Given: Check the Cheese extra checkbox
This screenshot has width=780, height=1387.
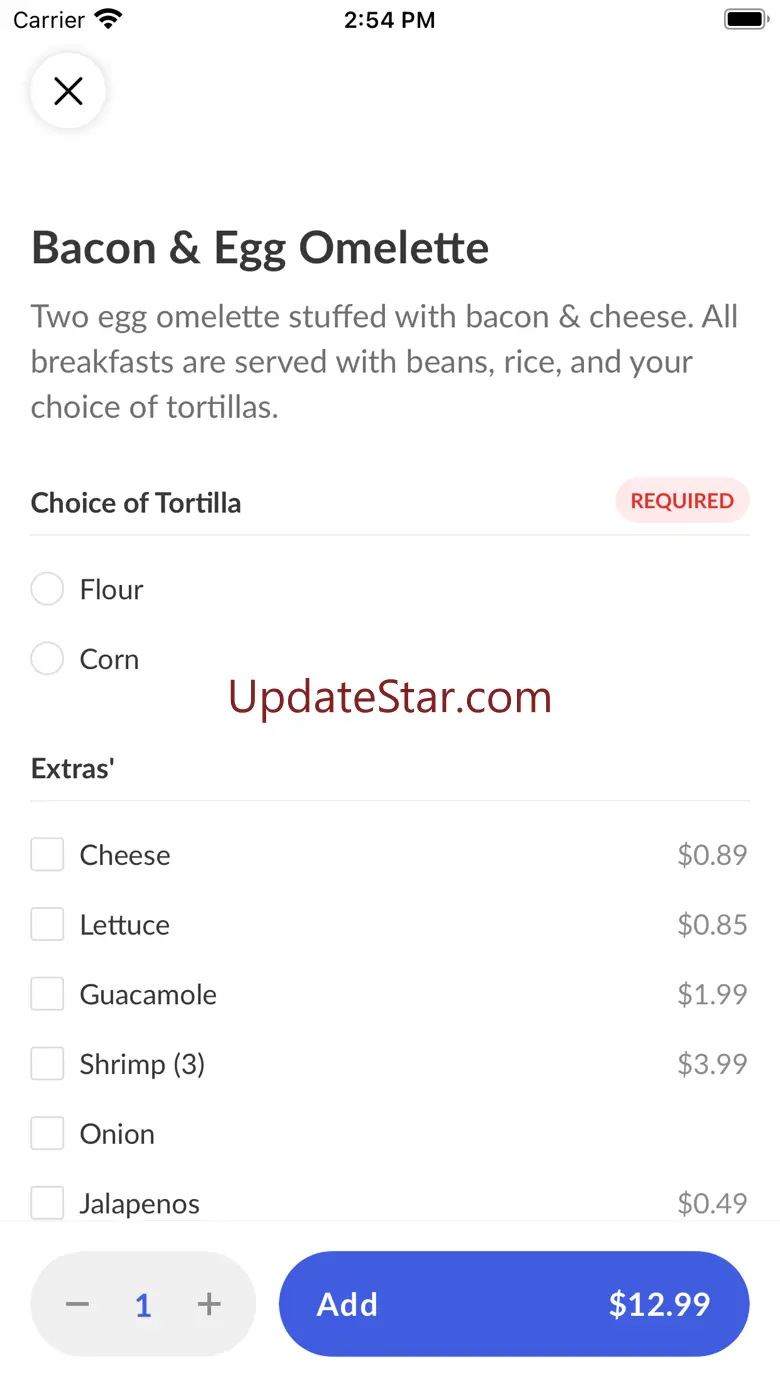Looking at the screenshot, I should 47,855.
